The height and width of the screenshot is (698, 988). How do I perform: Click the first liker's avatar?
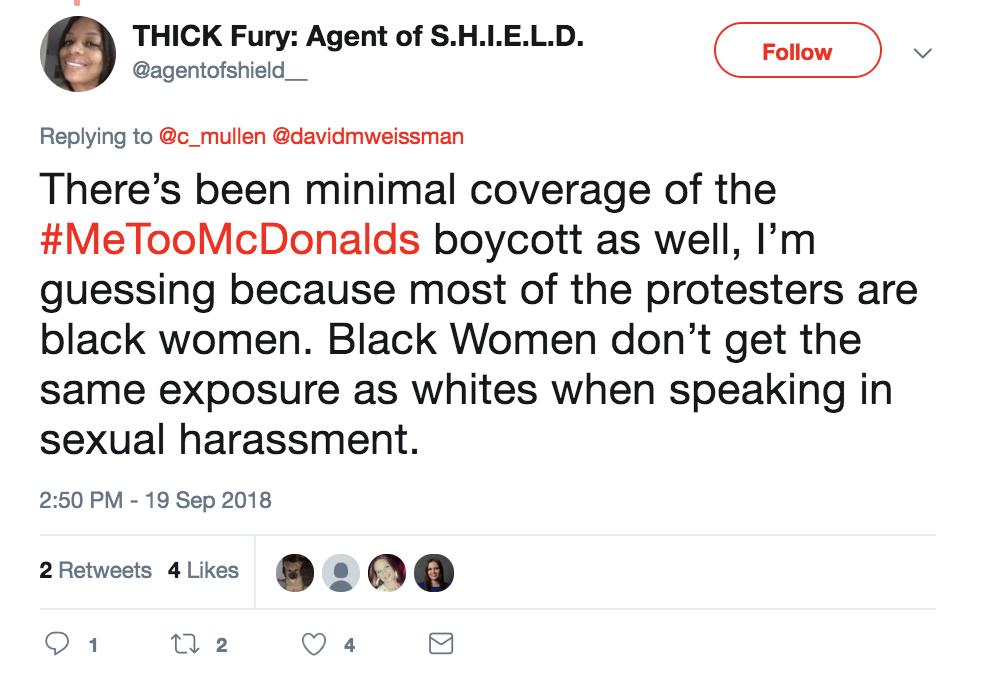[295, 572]
